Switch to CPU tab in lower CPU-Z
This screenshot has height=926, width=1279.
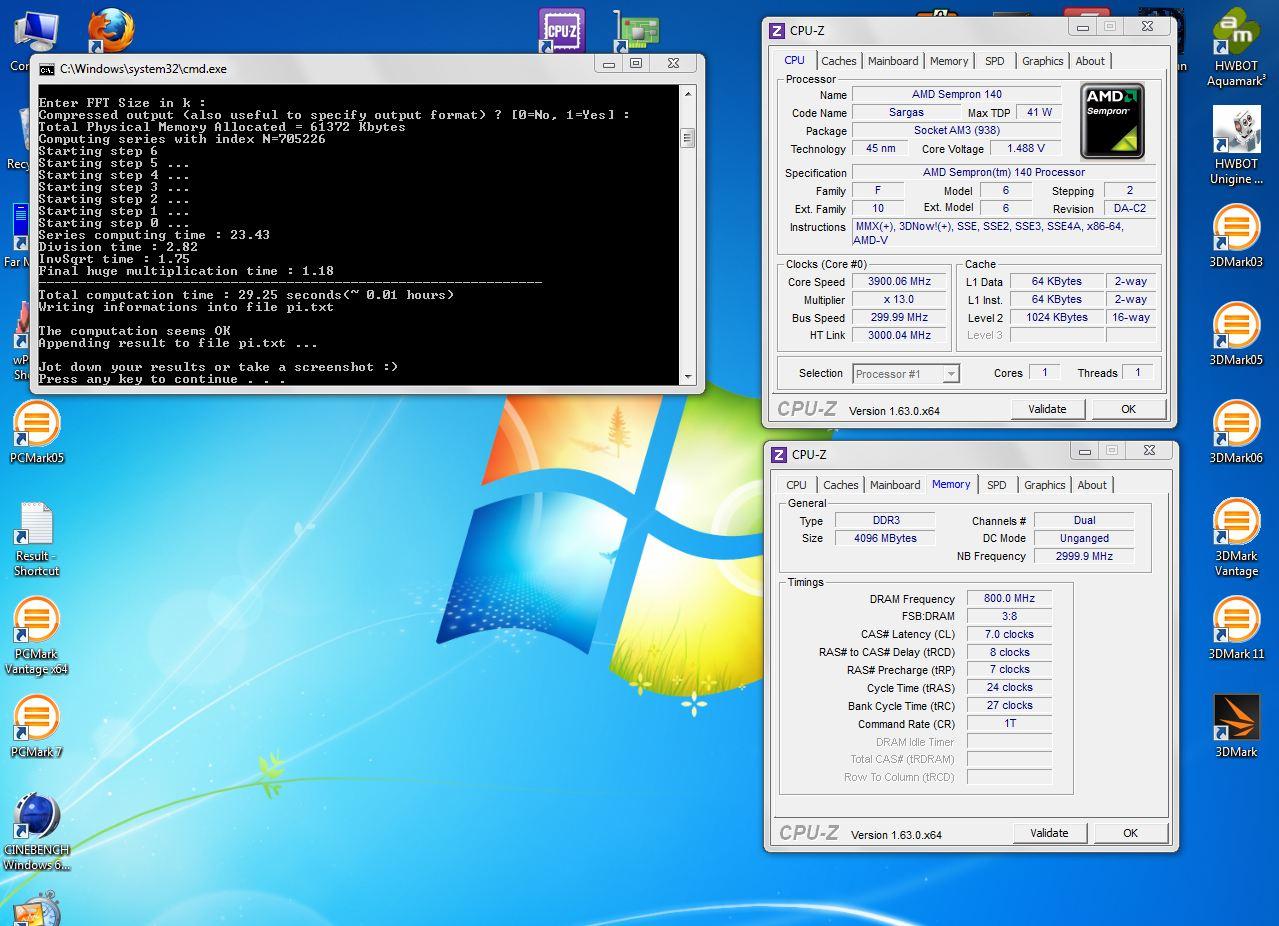796,485
